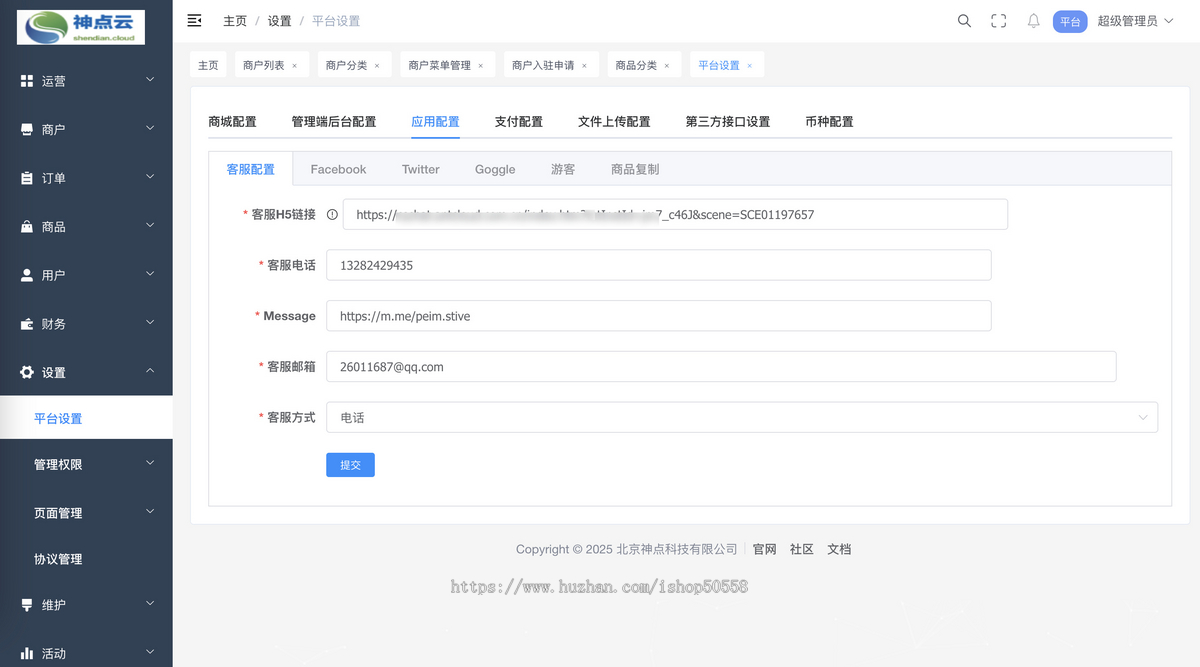The height and width of the screenshot is (667, 1200).
Task: Click the 商品 bag icon in sidebar
Action: click(x=27, y=227)
